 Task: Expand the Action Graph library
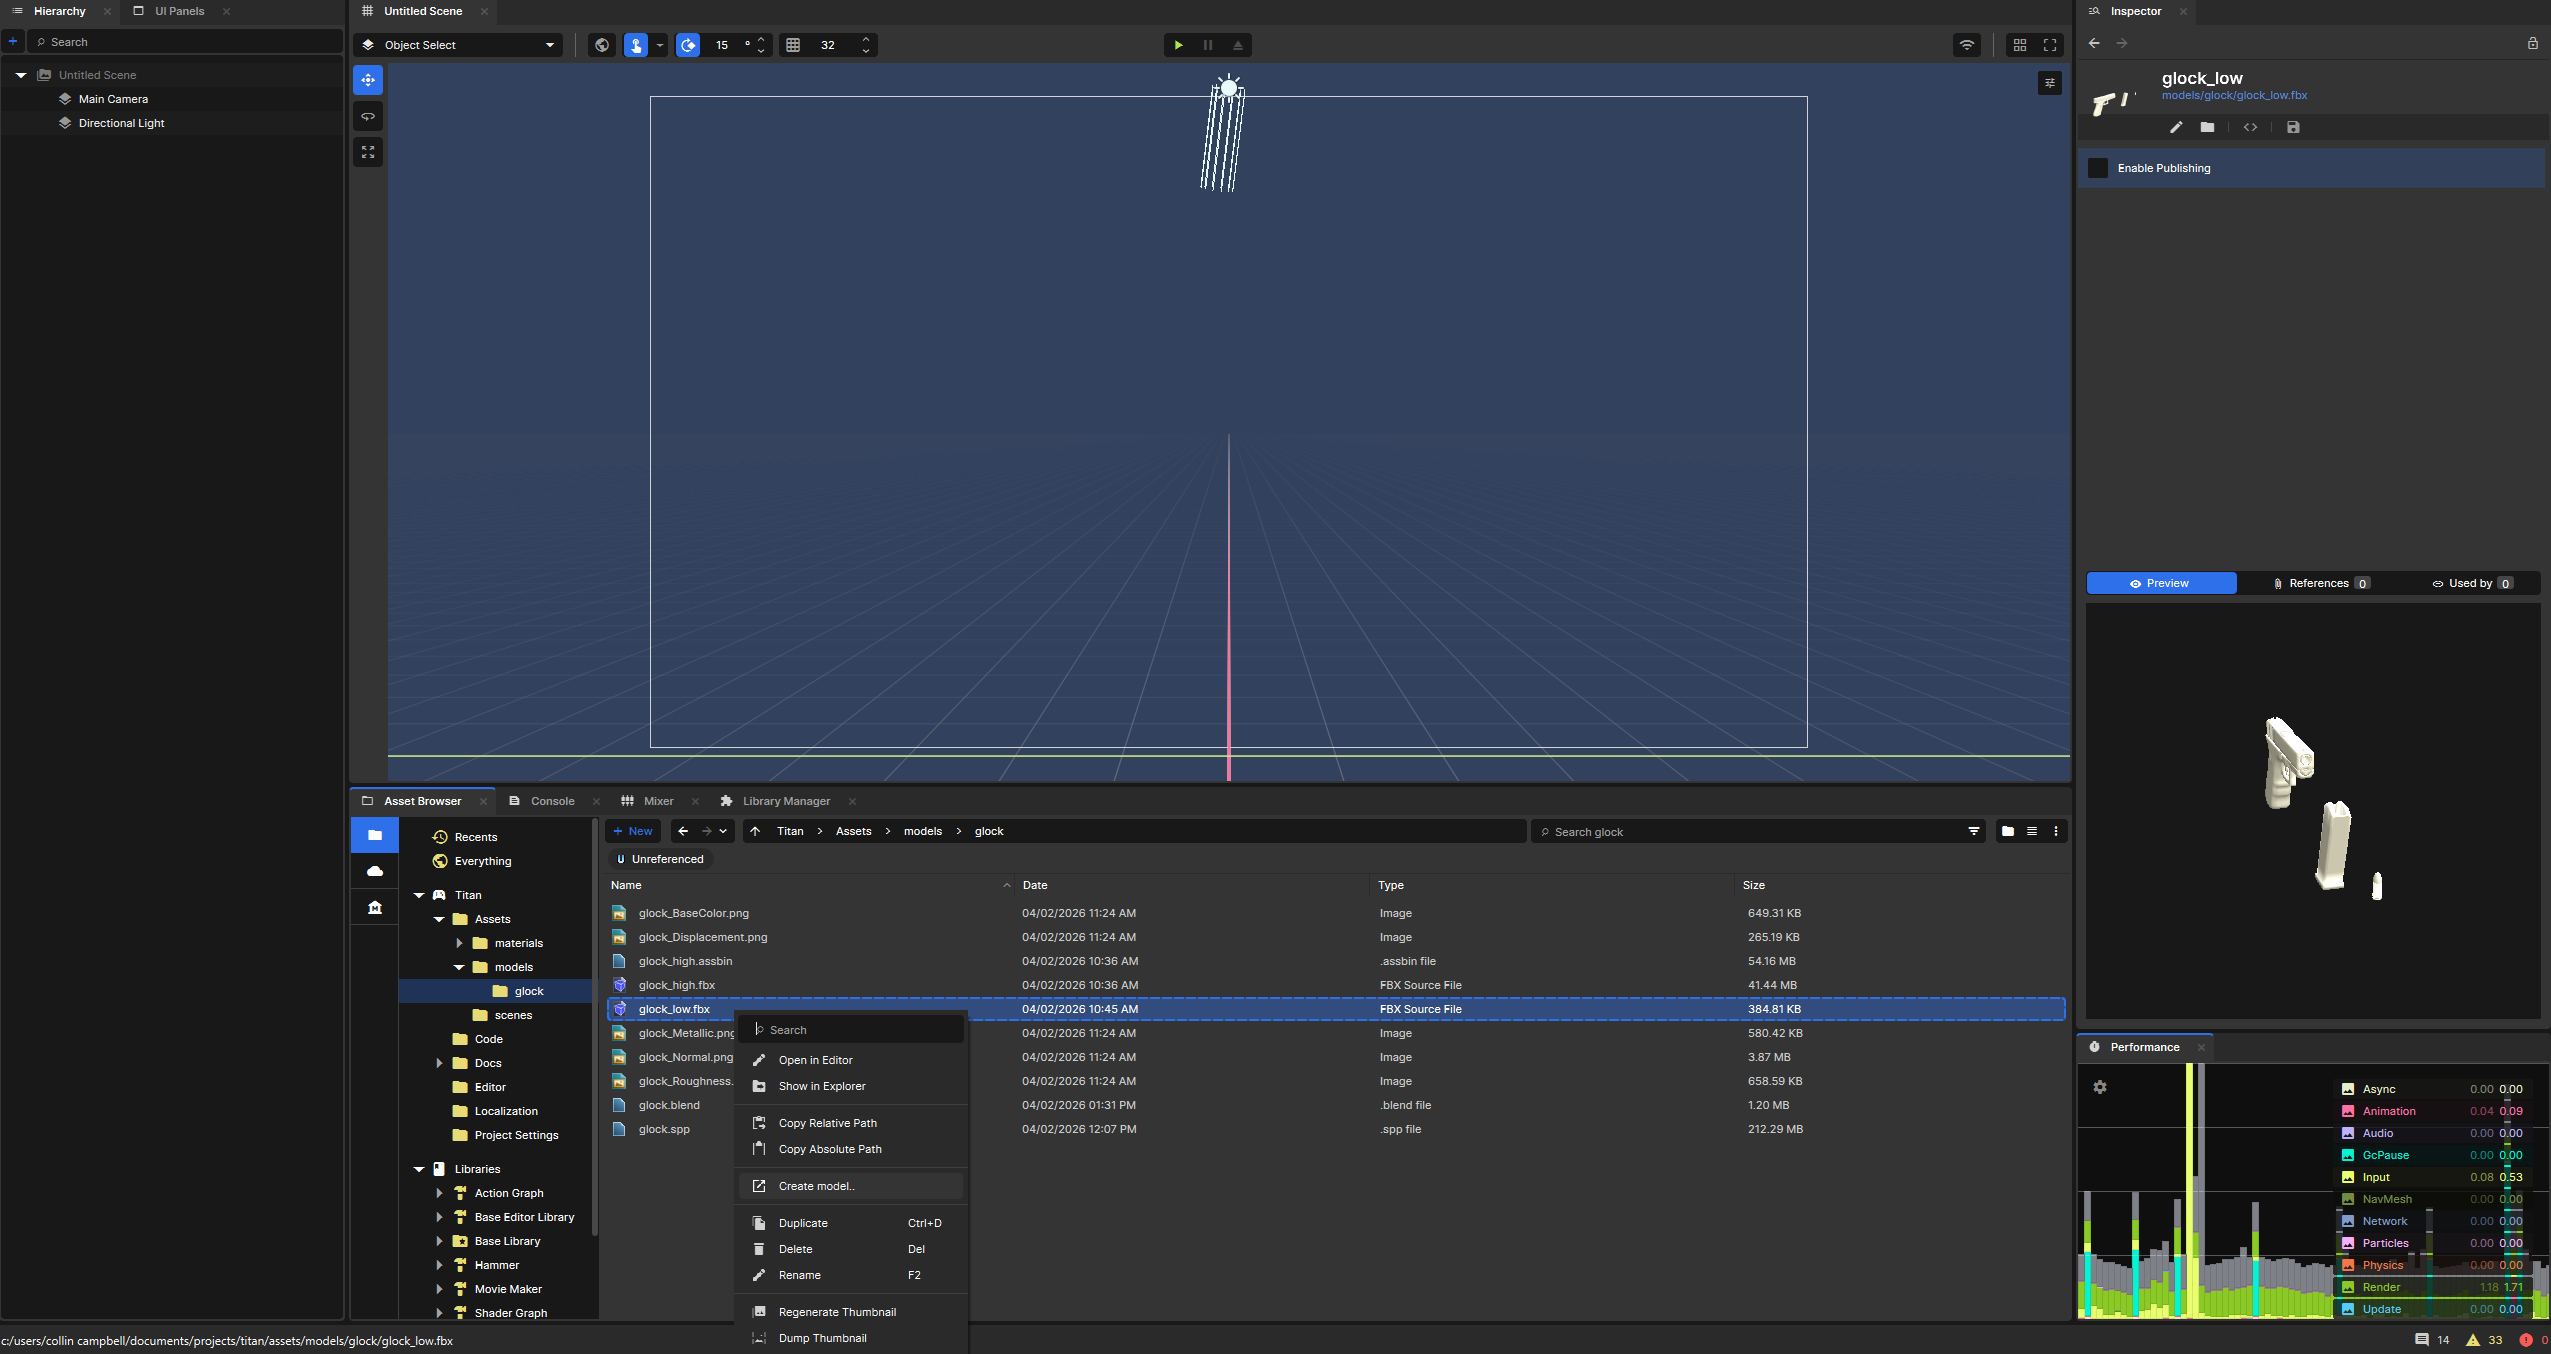pyautogui.click(x=440, y=1192)
